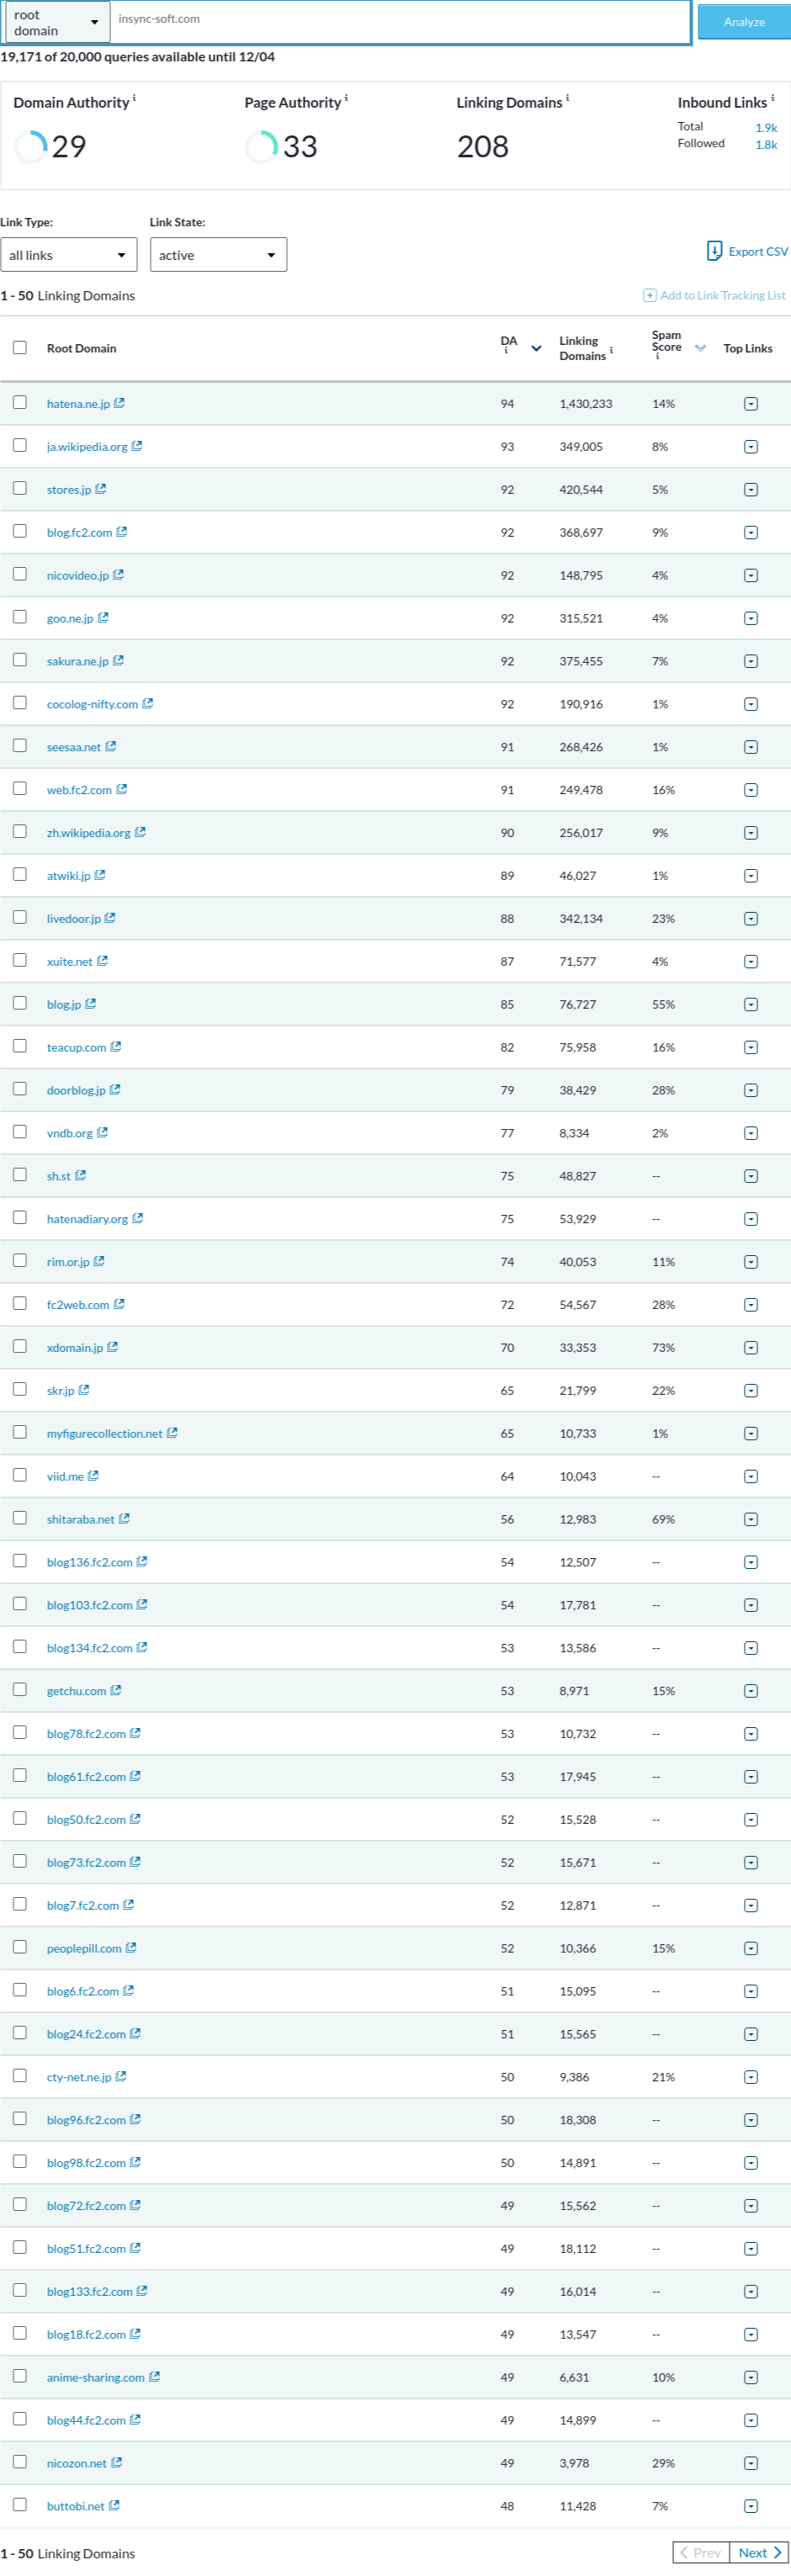This screenshot has height=2576, width=791.
Task: Click the Analyze button
Action: click(x=744, y=22)
